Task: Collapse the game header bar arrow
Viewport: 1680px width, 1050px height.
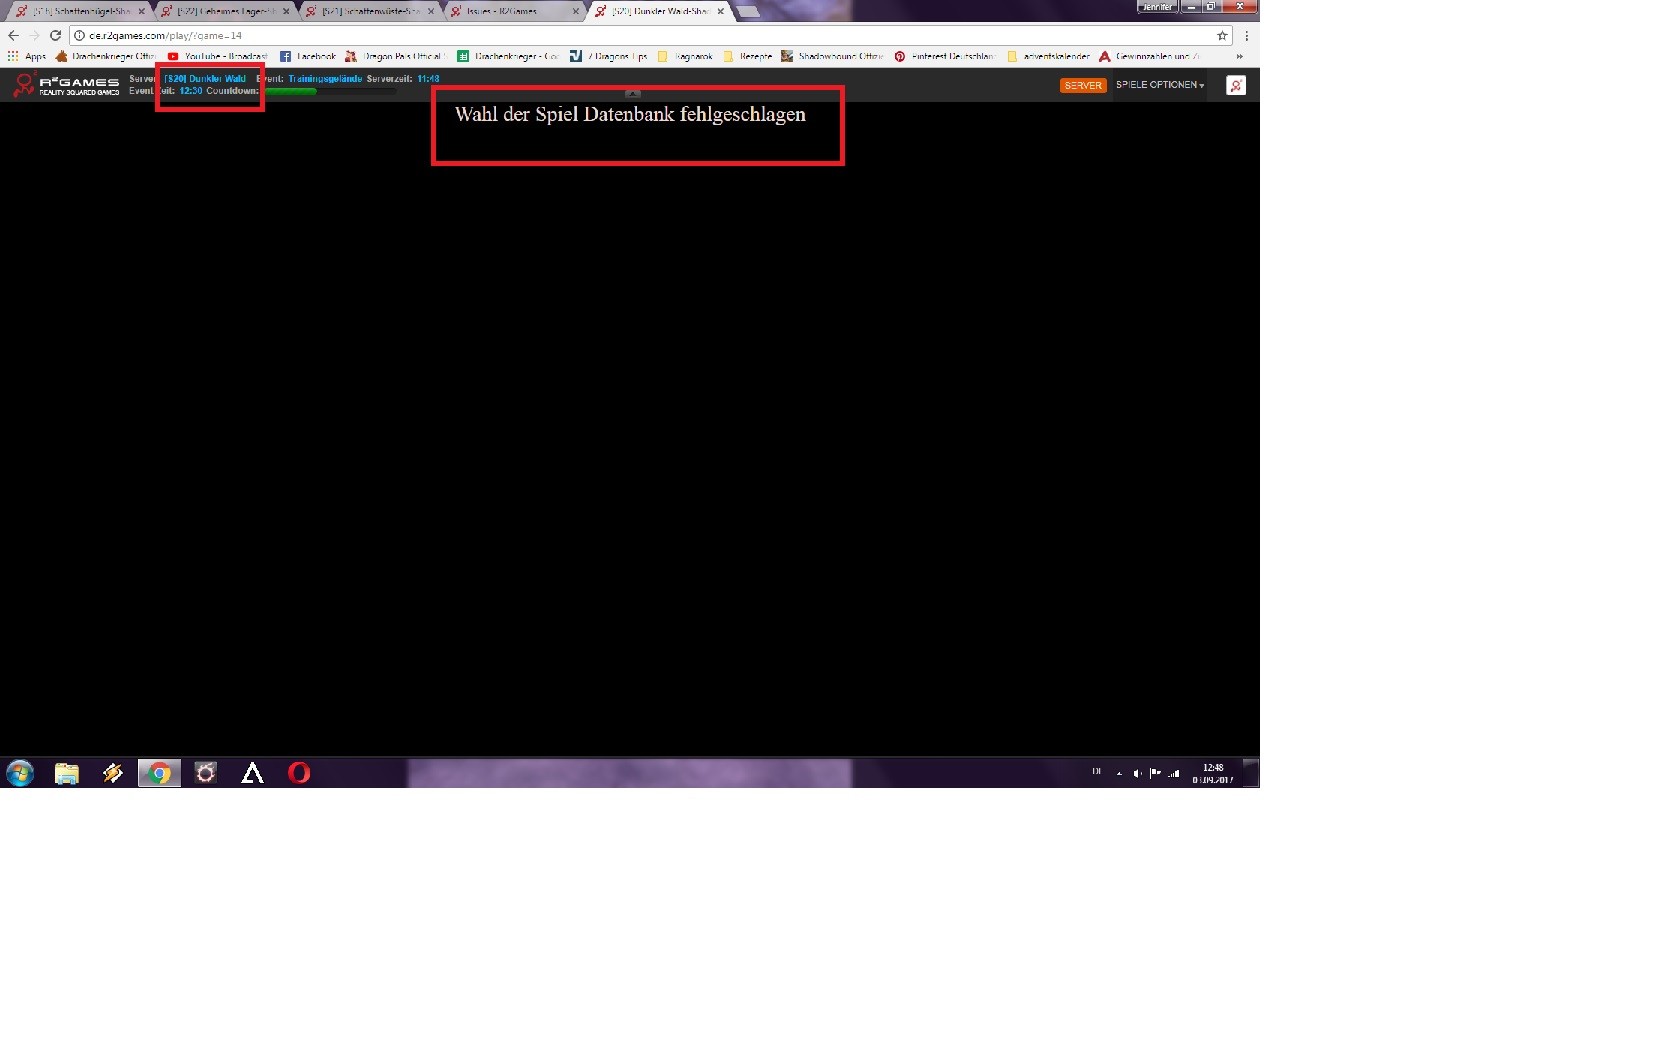Action: point(633,93)
